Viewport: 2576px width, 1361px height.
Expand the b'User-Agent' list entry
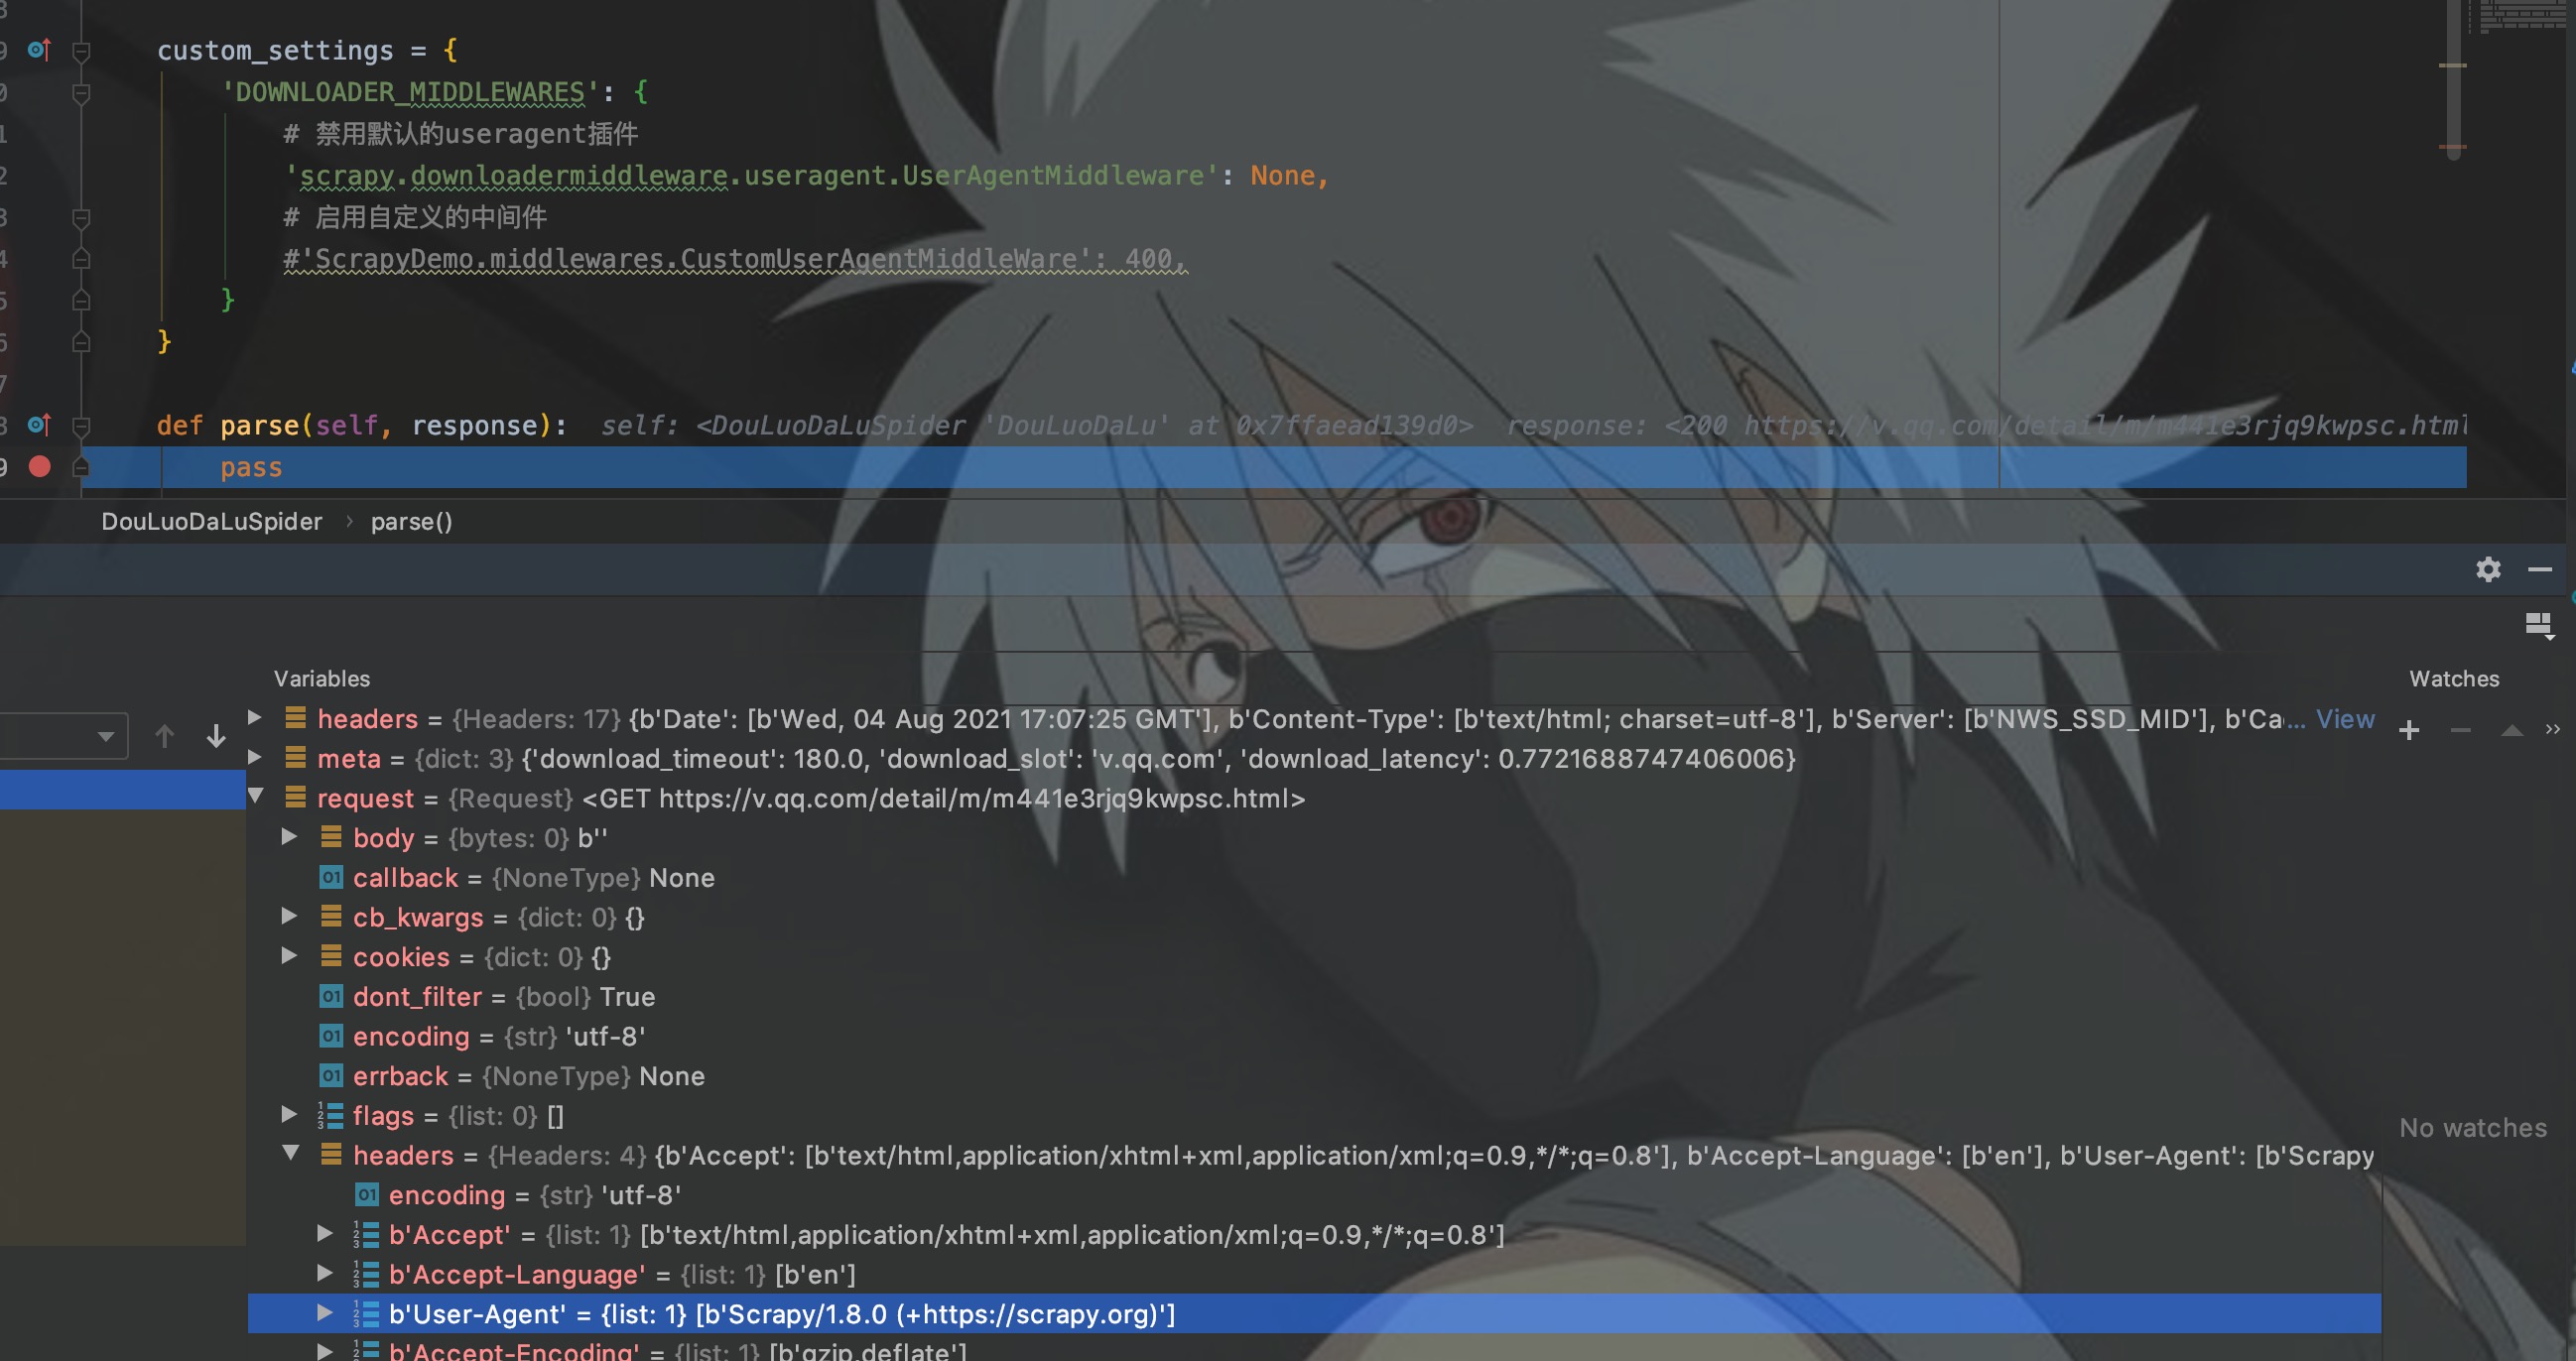(325, 1313)
